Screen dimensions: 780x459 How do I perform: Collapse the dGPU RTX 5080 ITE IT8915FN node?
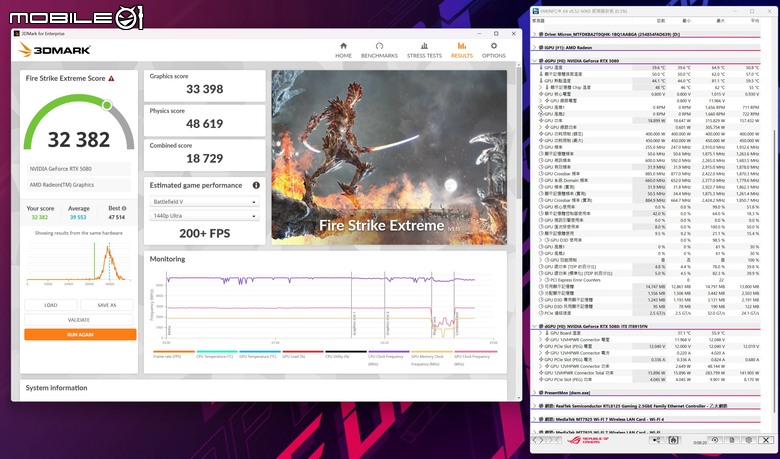click(x=535, y=326)
